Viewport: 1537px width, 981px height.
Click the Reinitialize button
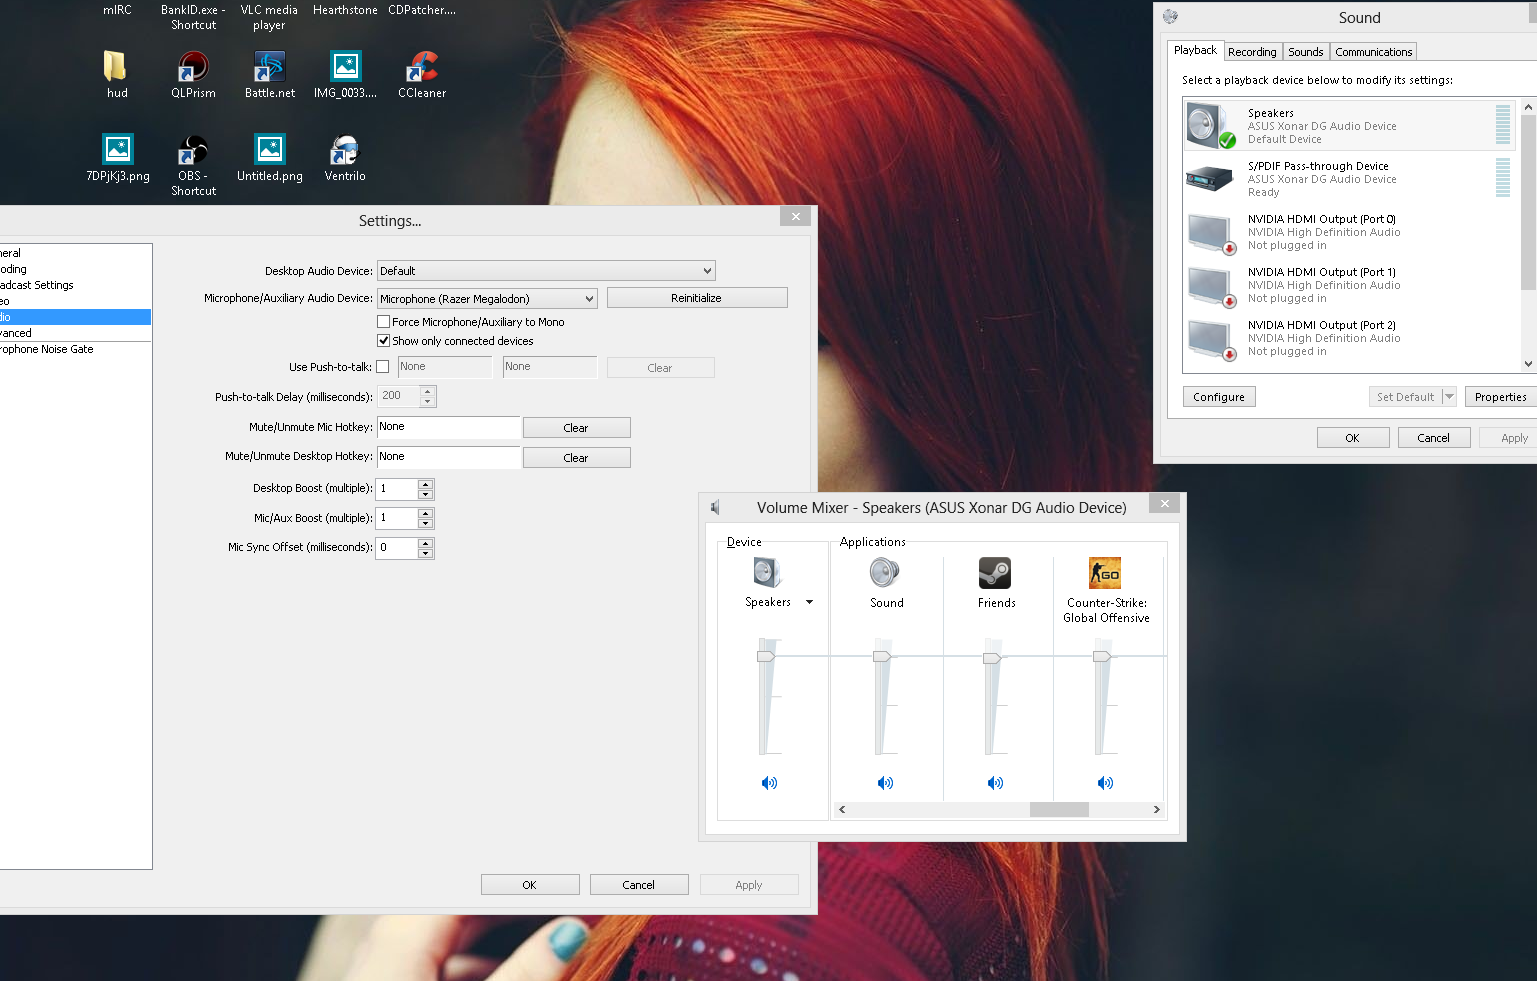tap(696, 298)
